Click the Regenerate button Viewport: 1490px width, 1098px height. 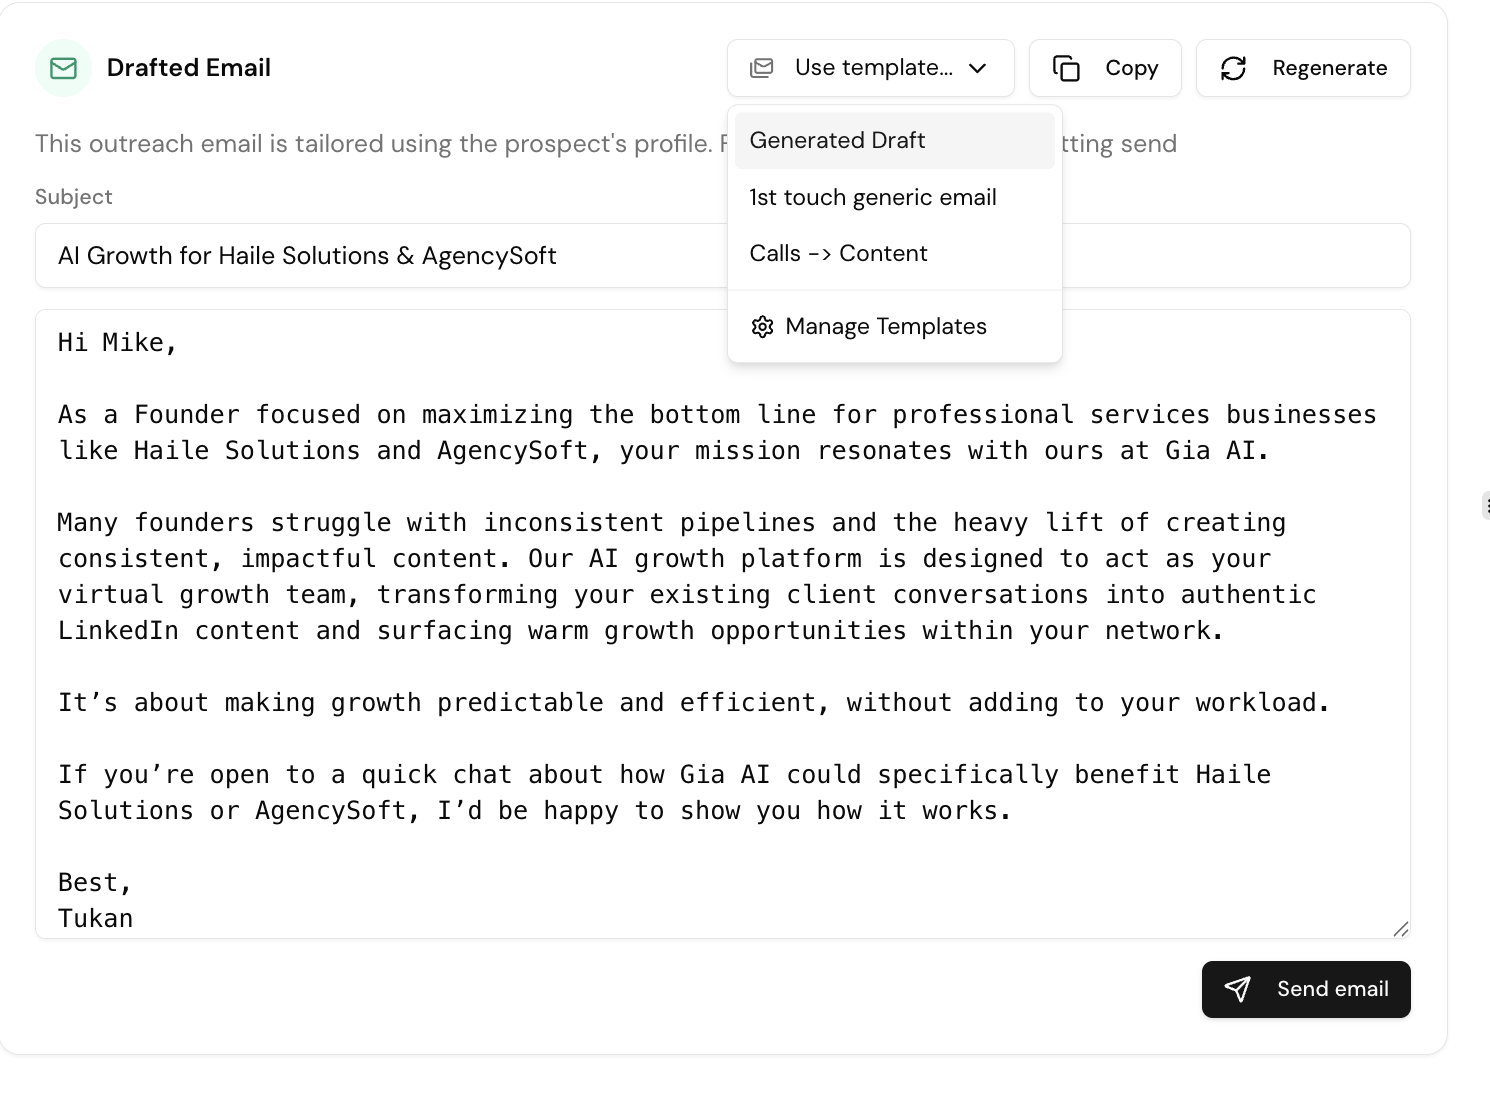1303,67
